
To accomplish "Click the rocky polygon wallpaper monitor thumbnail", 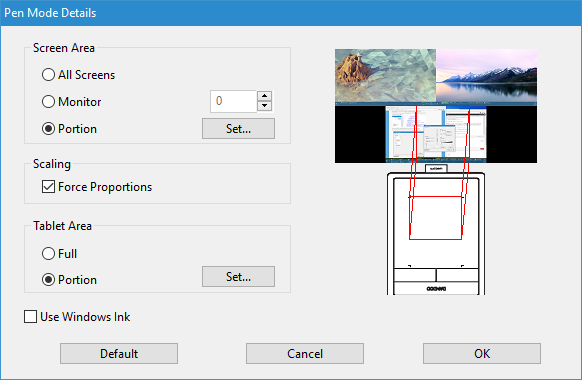I will [385, 75].
